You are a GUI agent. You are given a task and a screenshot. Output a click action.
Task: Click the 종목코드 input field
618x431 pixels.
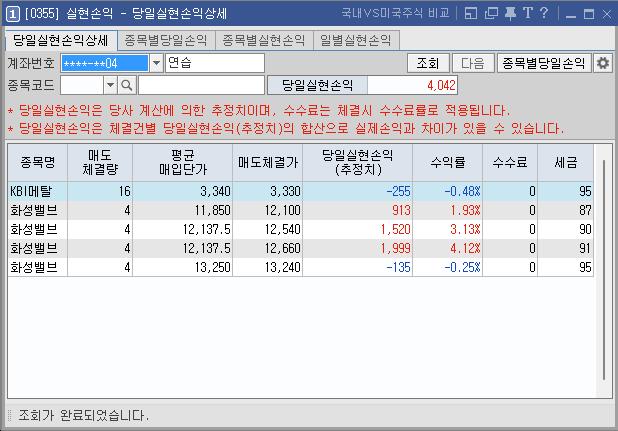(82, 85)
